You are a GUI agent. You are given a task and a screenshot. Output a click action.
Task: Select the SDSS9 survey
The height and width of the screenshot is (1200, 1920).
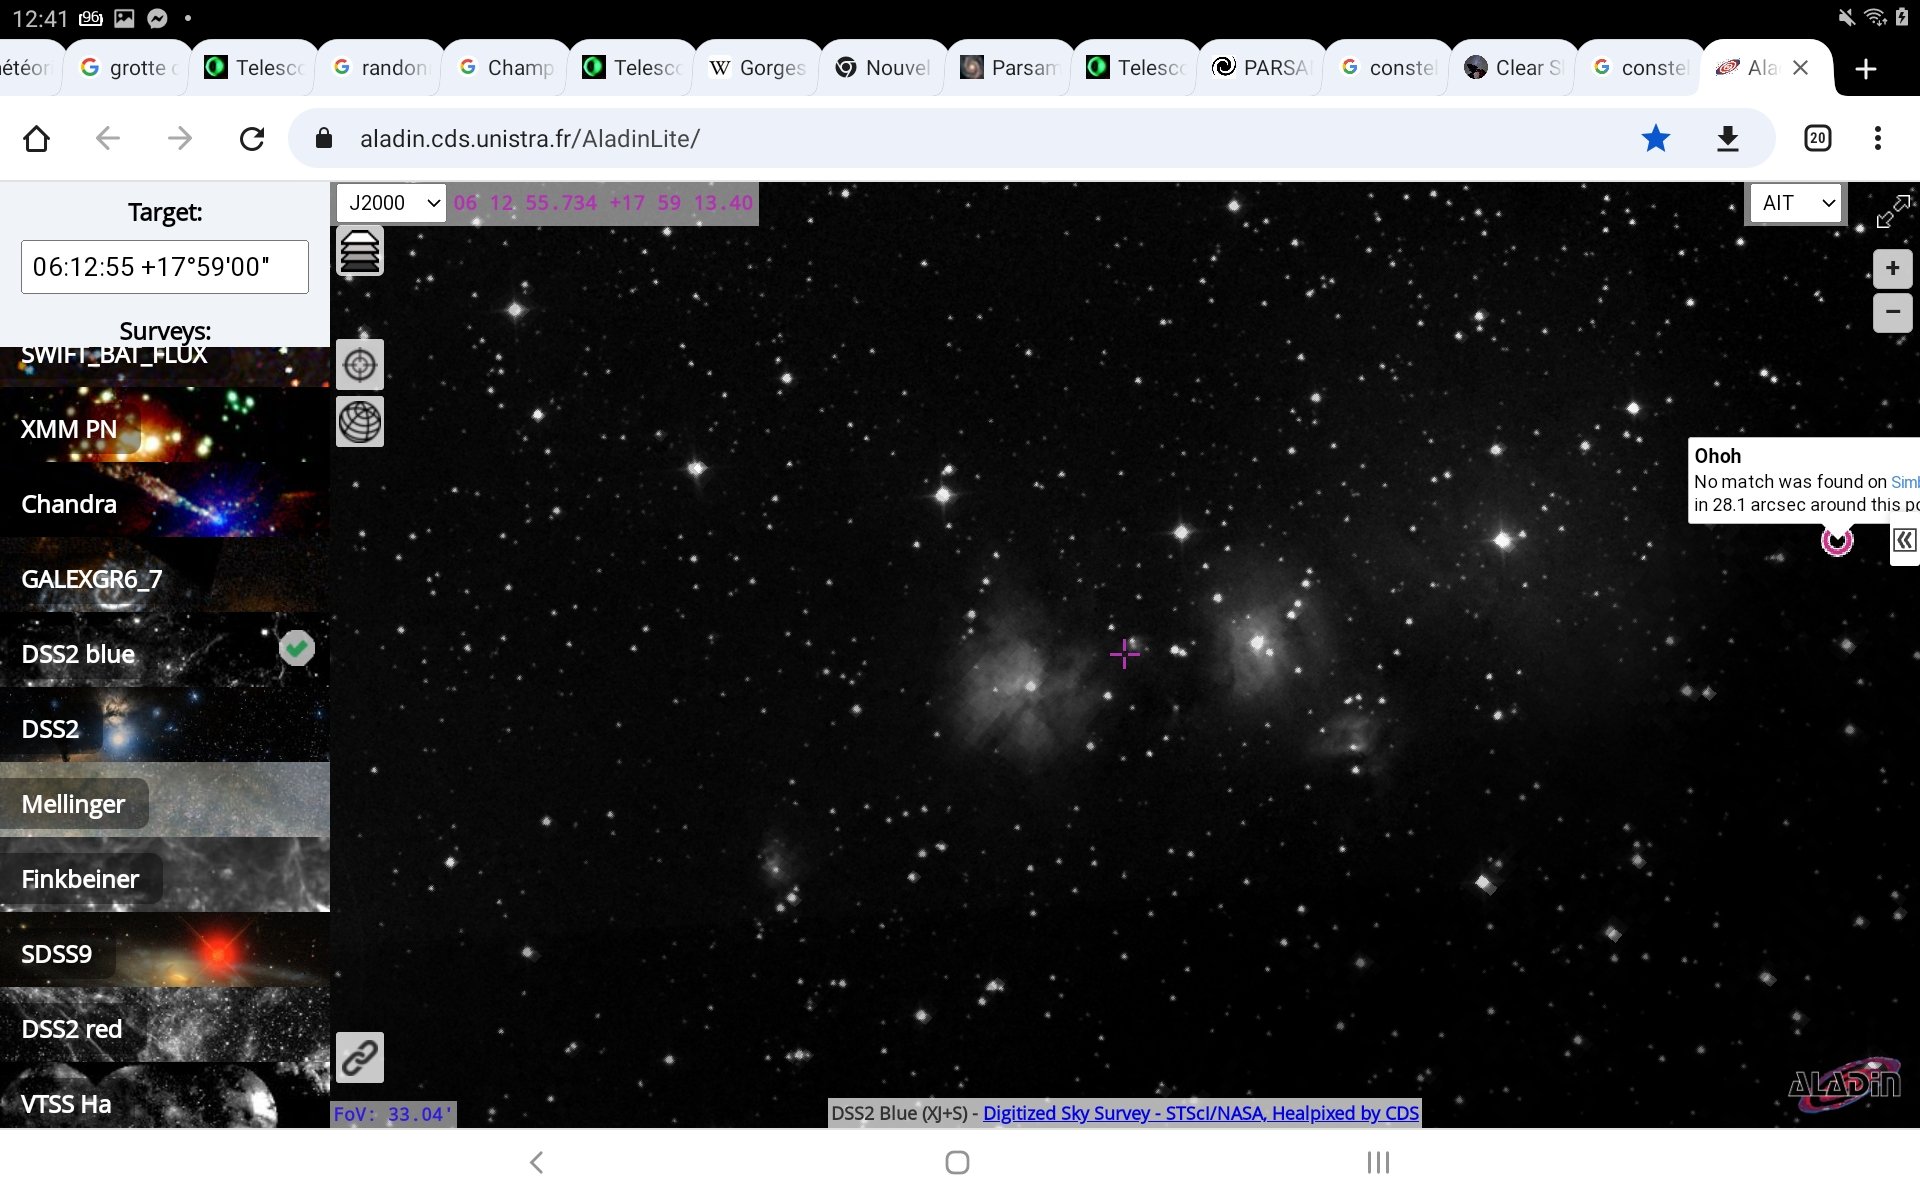pos(165,950)
